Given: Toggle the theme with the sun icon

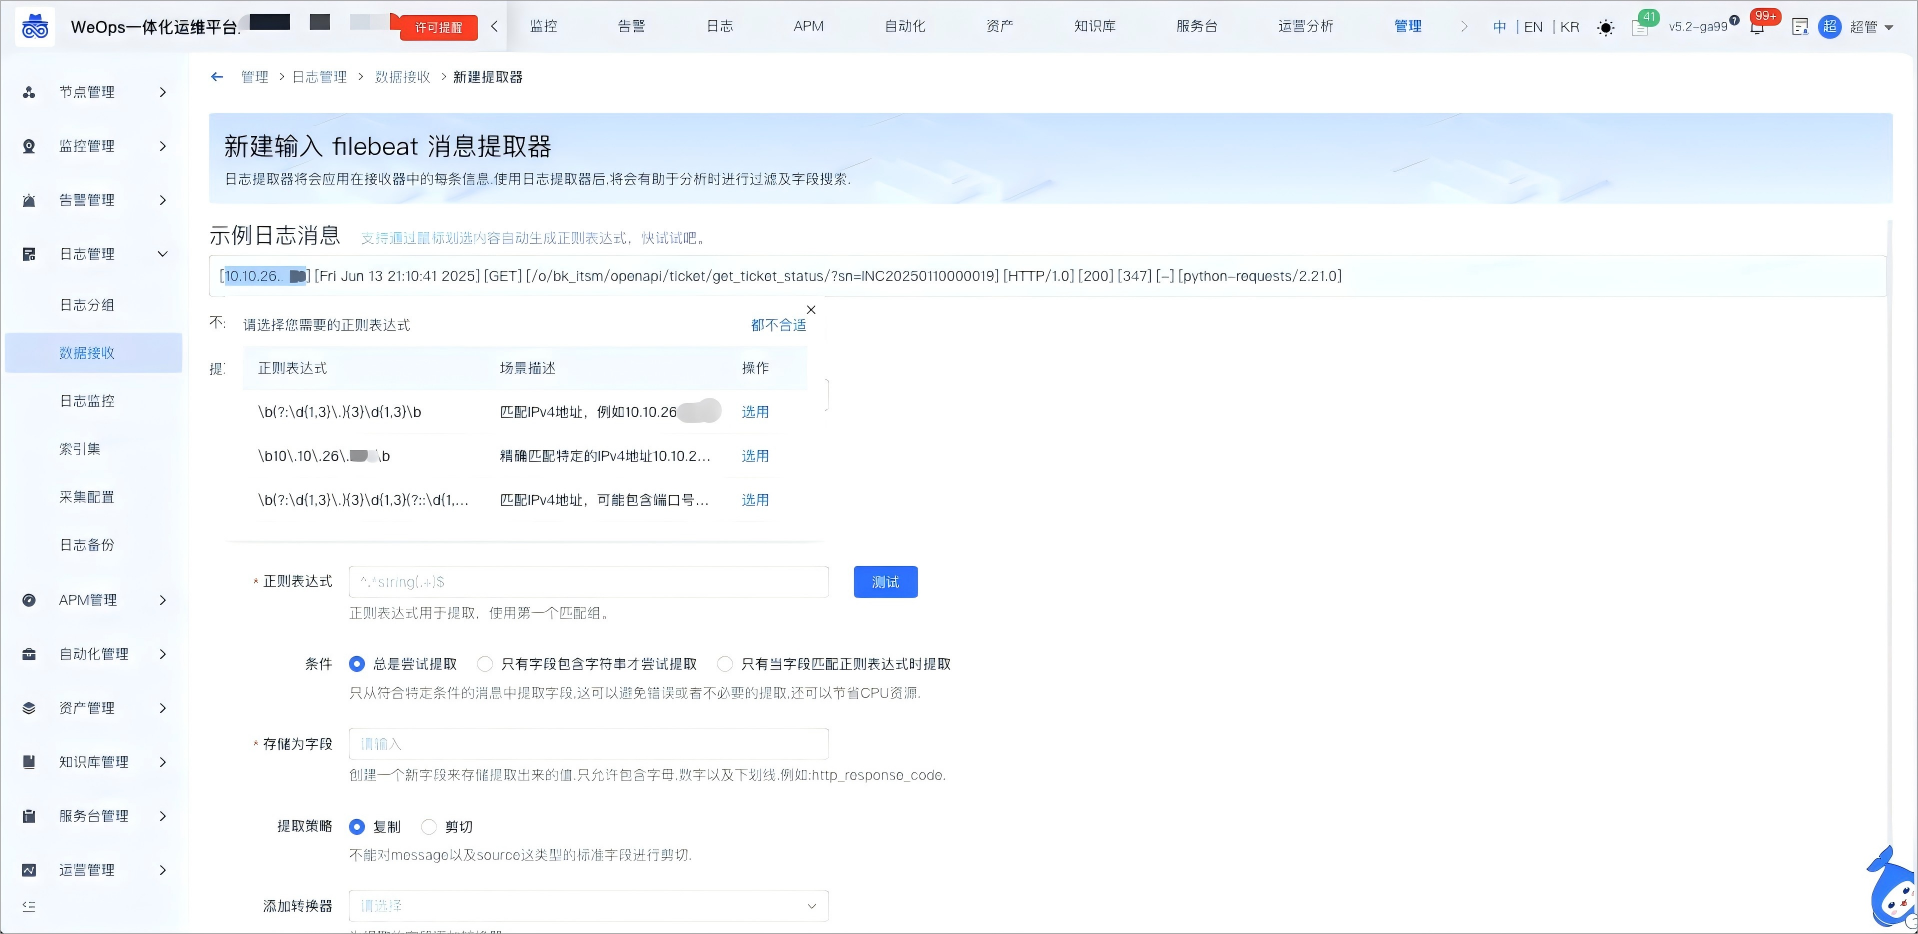Looking at the screenshot, I should pos(1606,27).
